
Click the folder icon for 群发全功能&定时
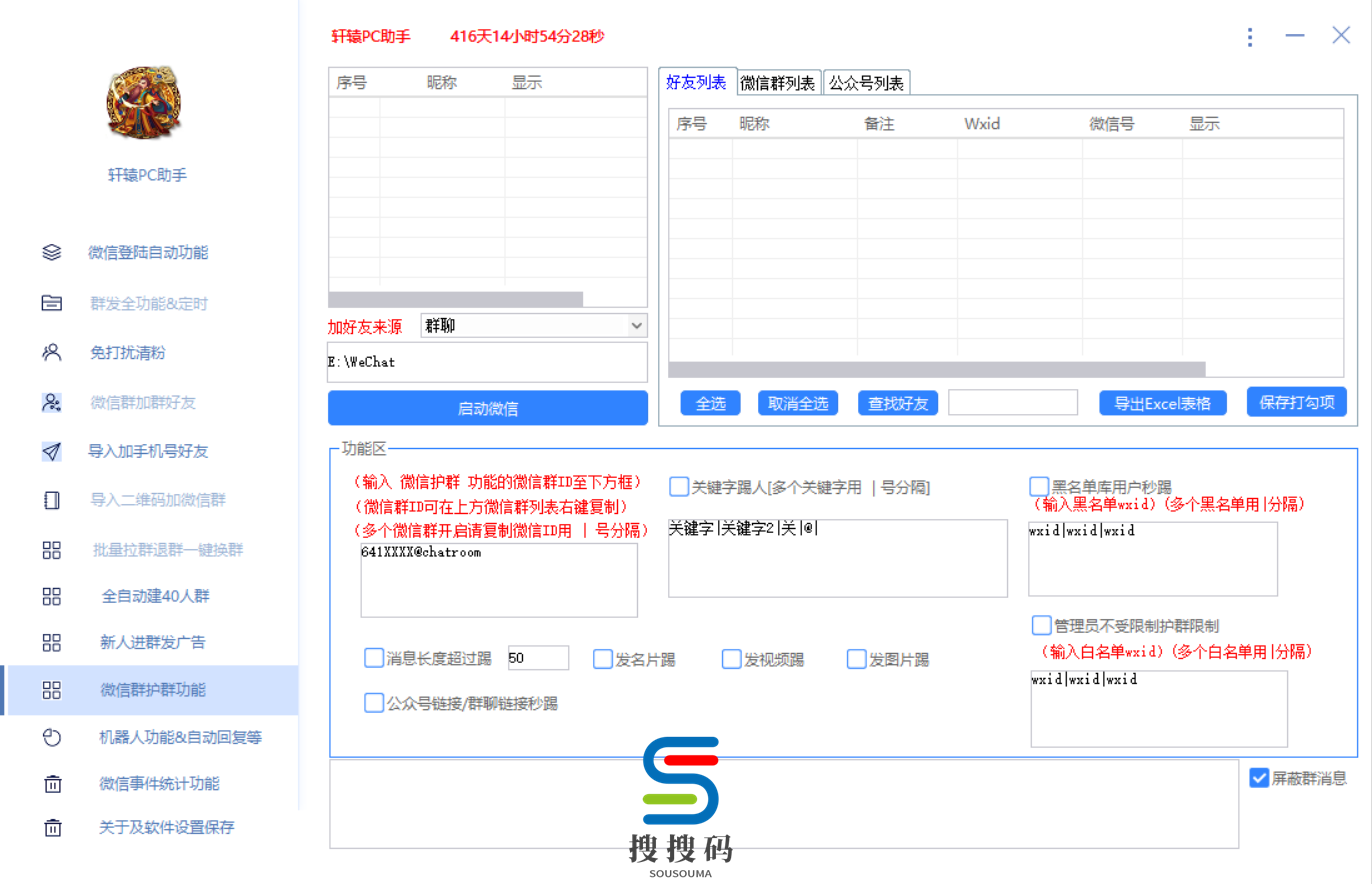coord(52,303)
